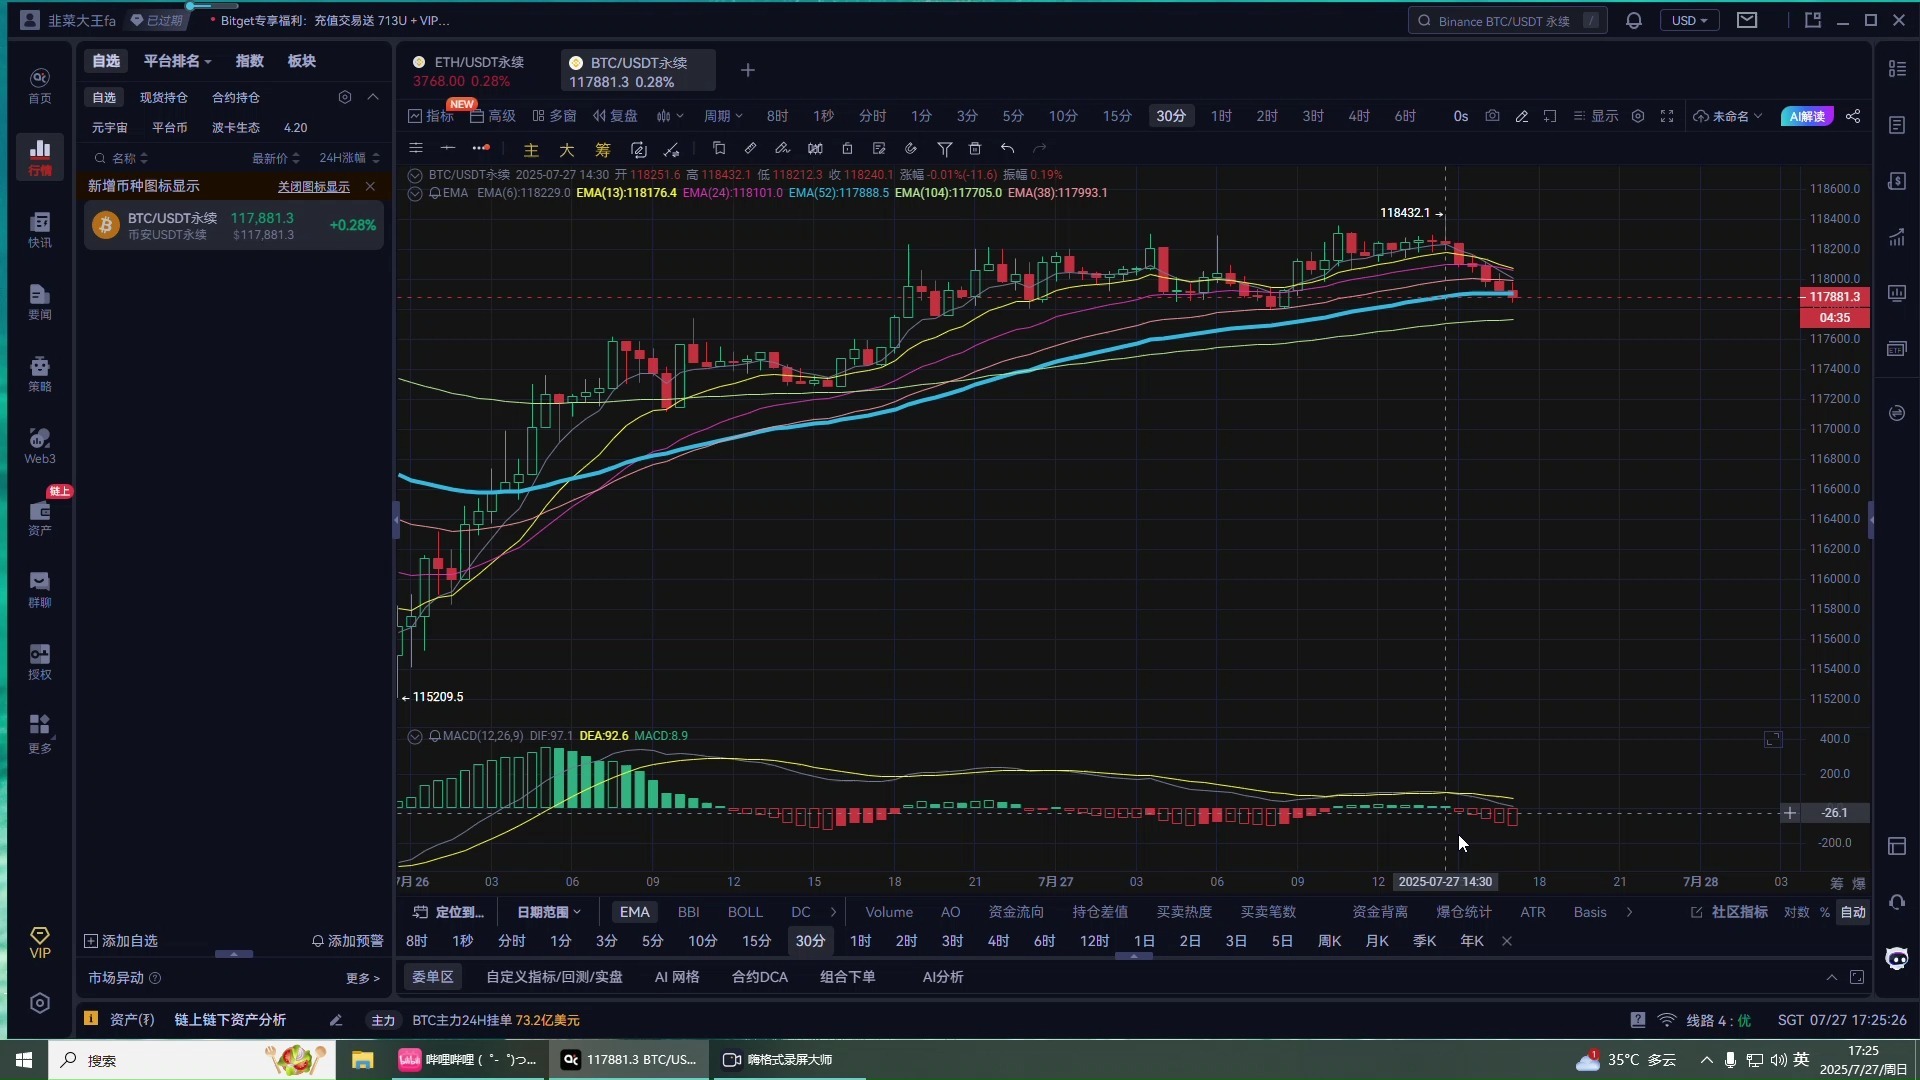Open the VIP diamond icon
The height and width of the screenshot is (1080, 1920).
point(40,942)
